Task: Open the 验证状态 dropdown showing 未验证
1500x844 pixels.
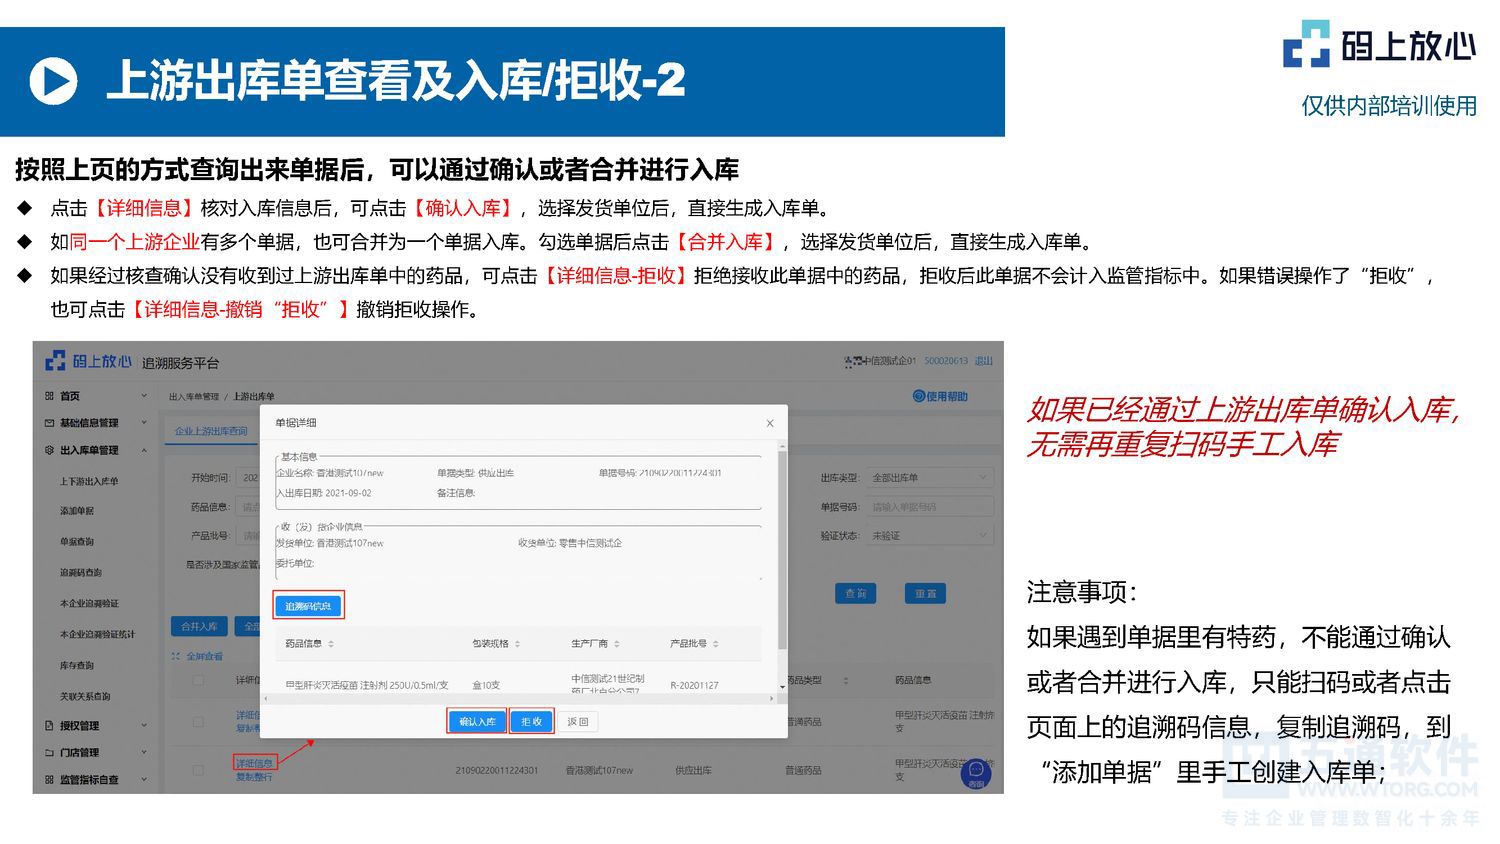Action: (x=930, y=534)
